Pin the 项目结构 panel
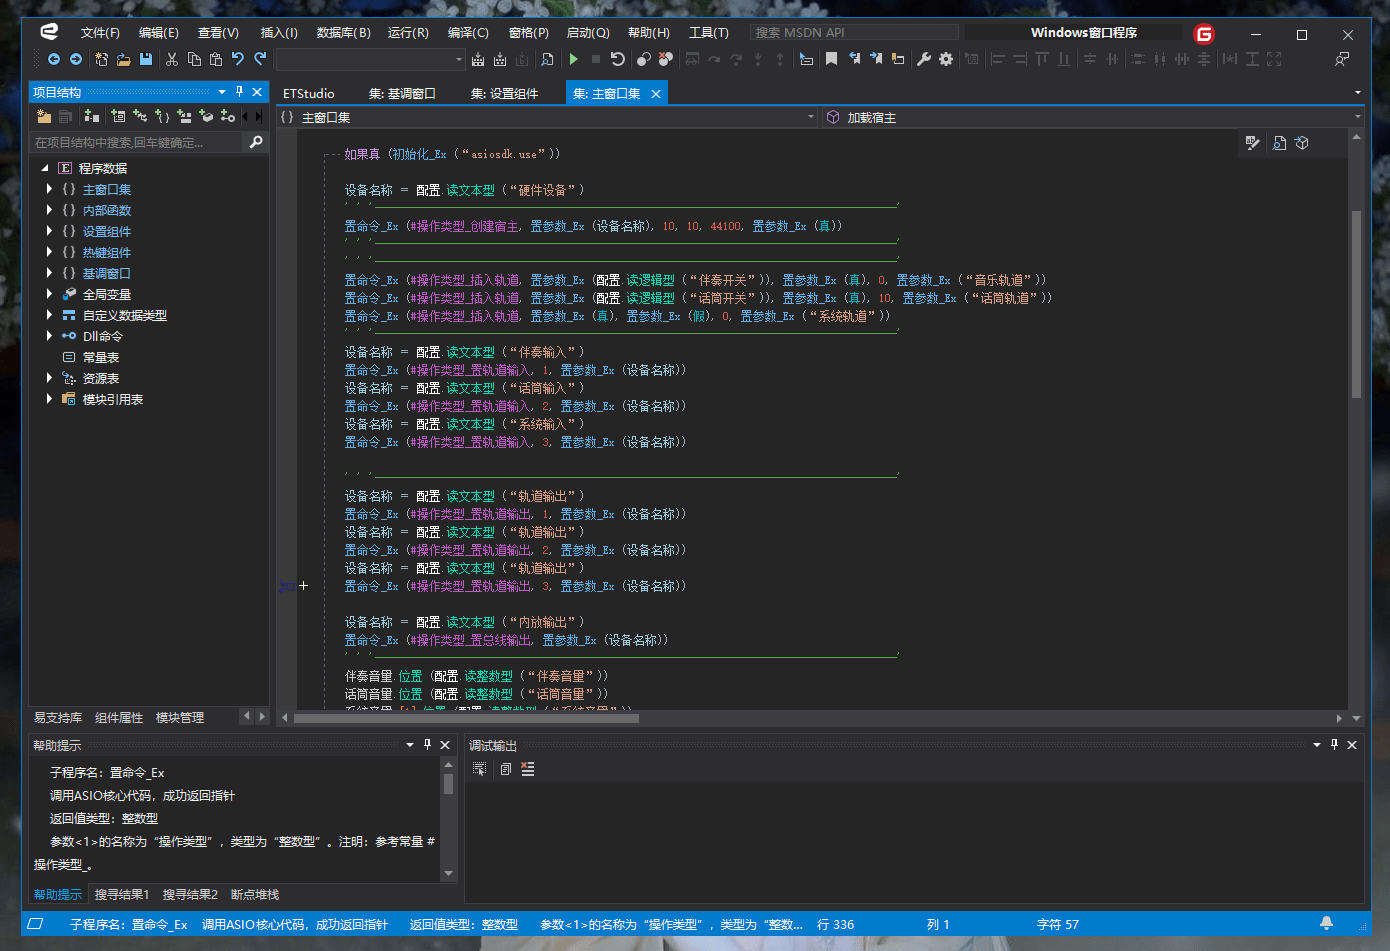 tap(239, 92)
